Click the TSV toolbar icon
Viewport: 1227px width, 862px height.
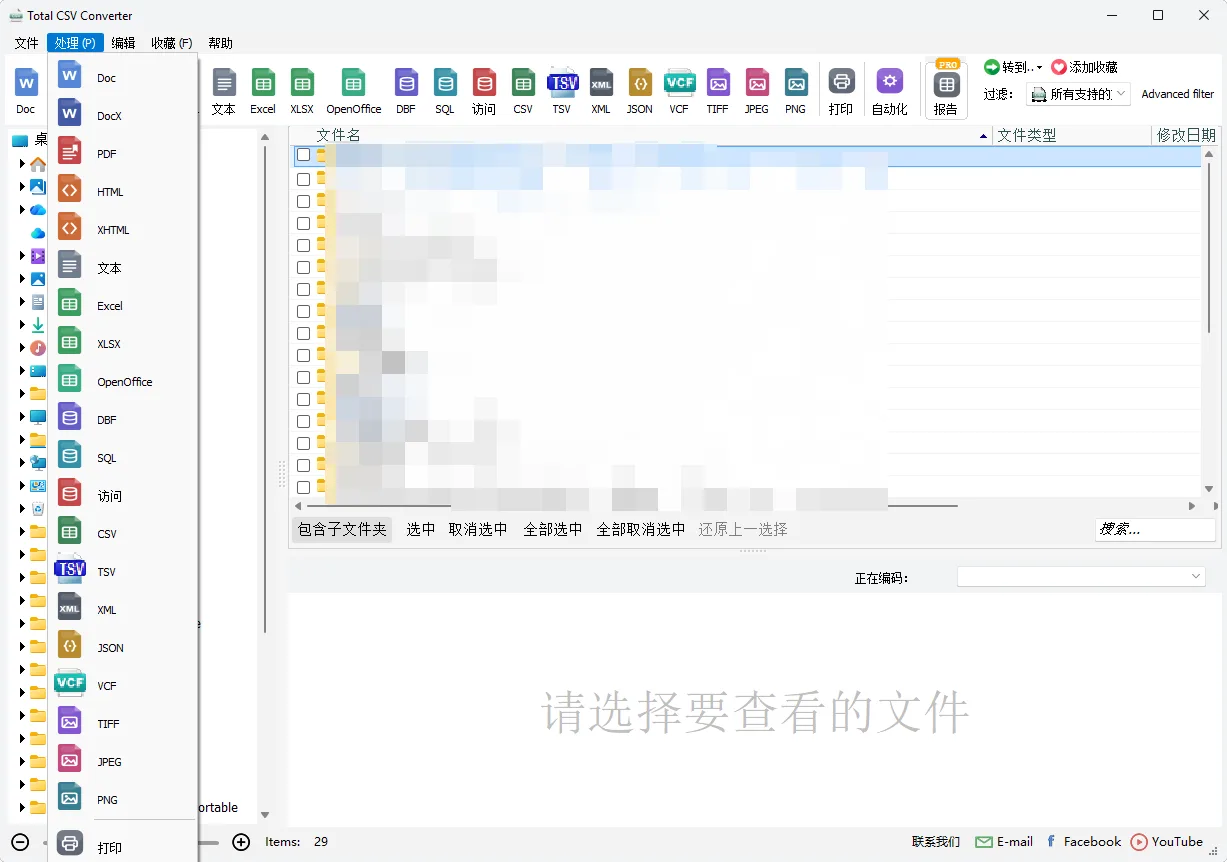(x=563, y=82)
